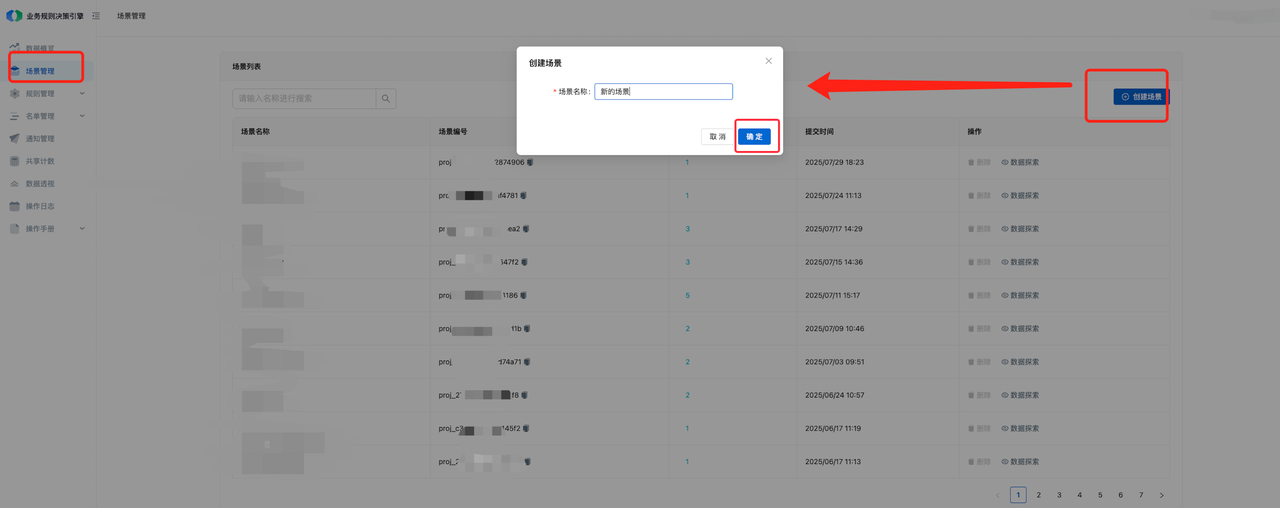Click the 数据透视 sidebar icon
Screen dimensions: 1280x508
point(15,184)
